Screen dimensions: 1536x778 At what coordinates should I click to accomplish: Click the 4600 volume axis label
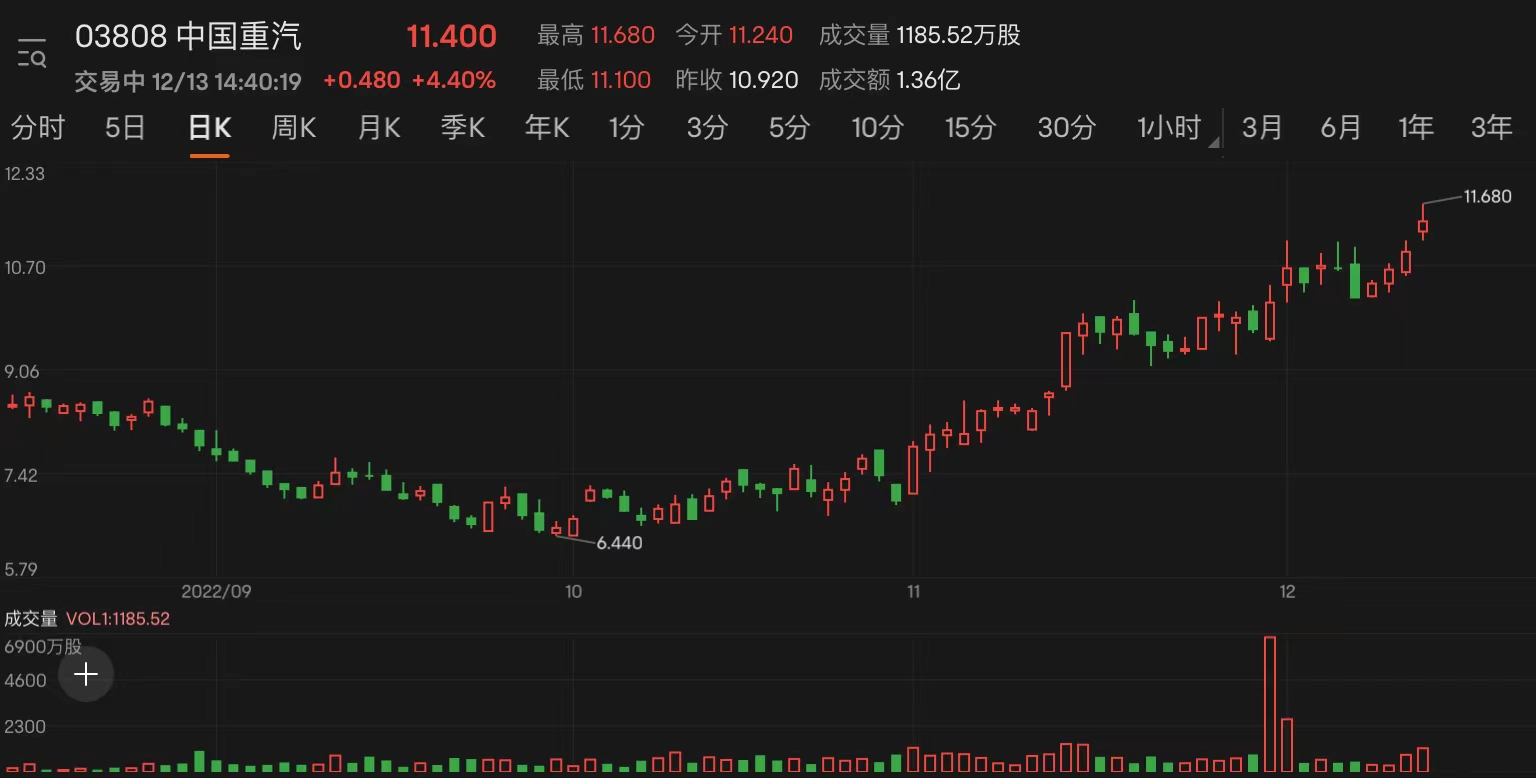pyautogui.click(x=26, y=681)
